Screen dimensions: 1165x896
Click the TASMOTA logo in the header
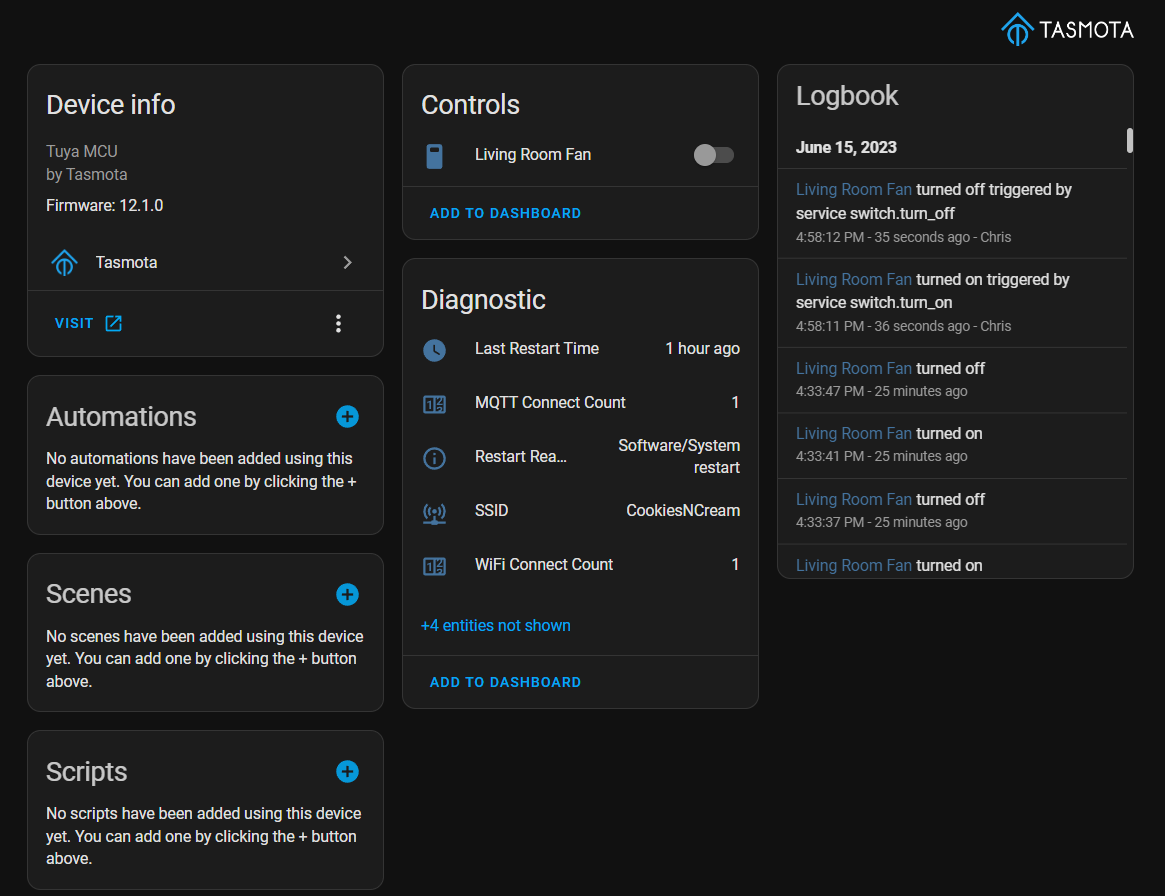click(1066, 28)
